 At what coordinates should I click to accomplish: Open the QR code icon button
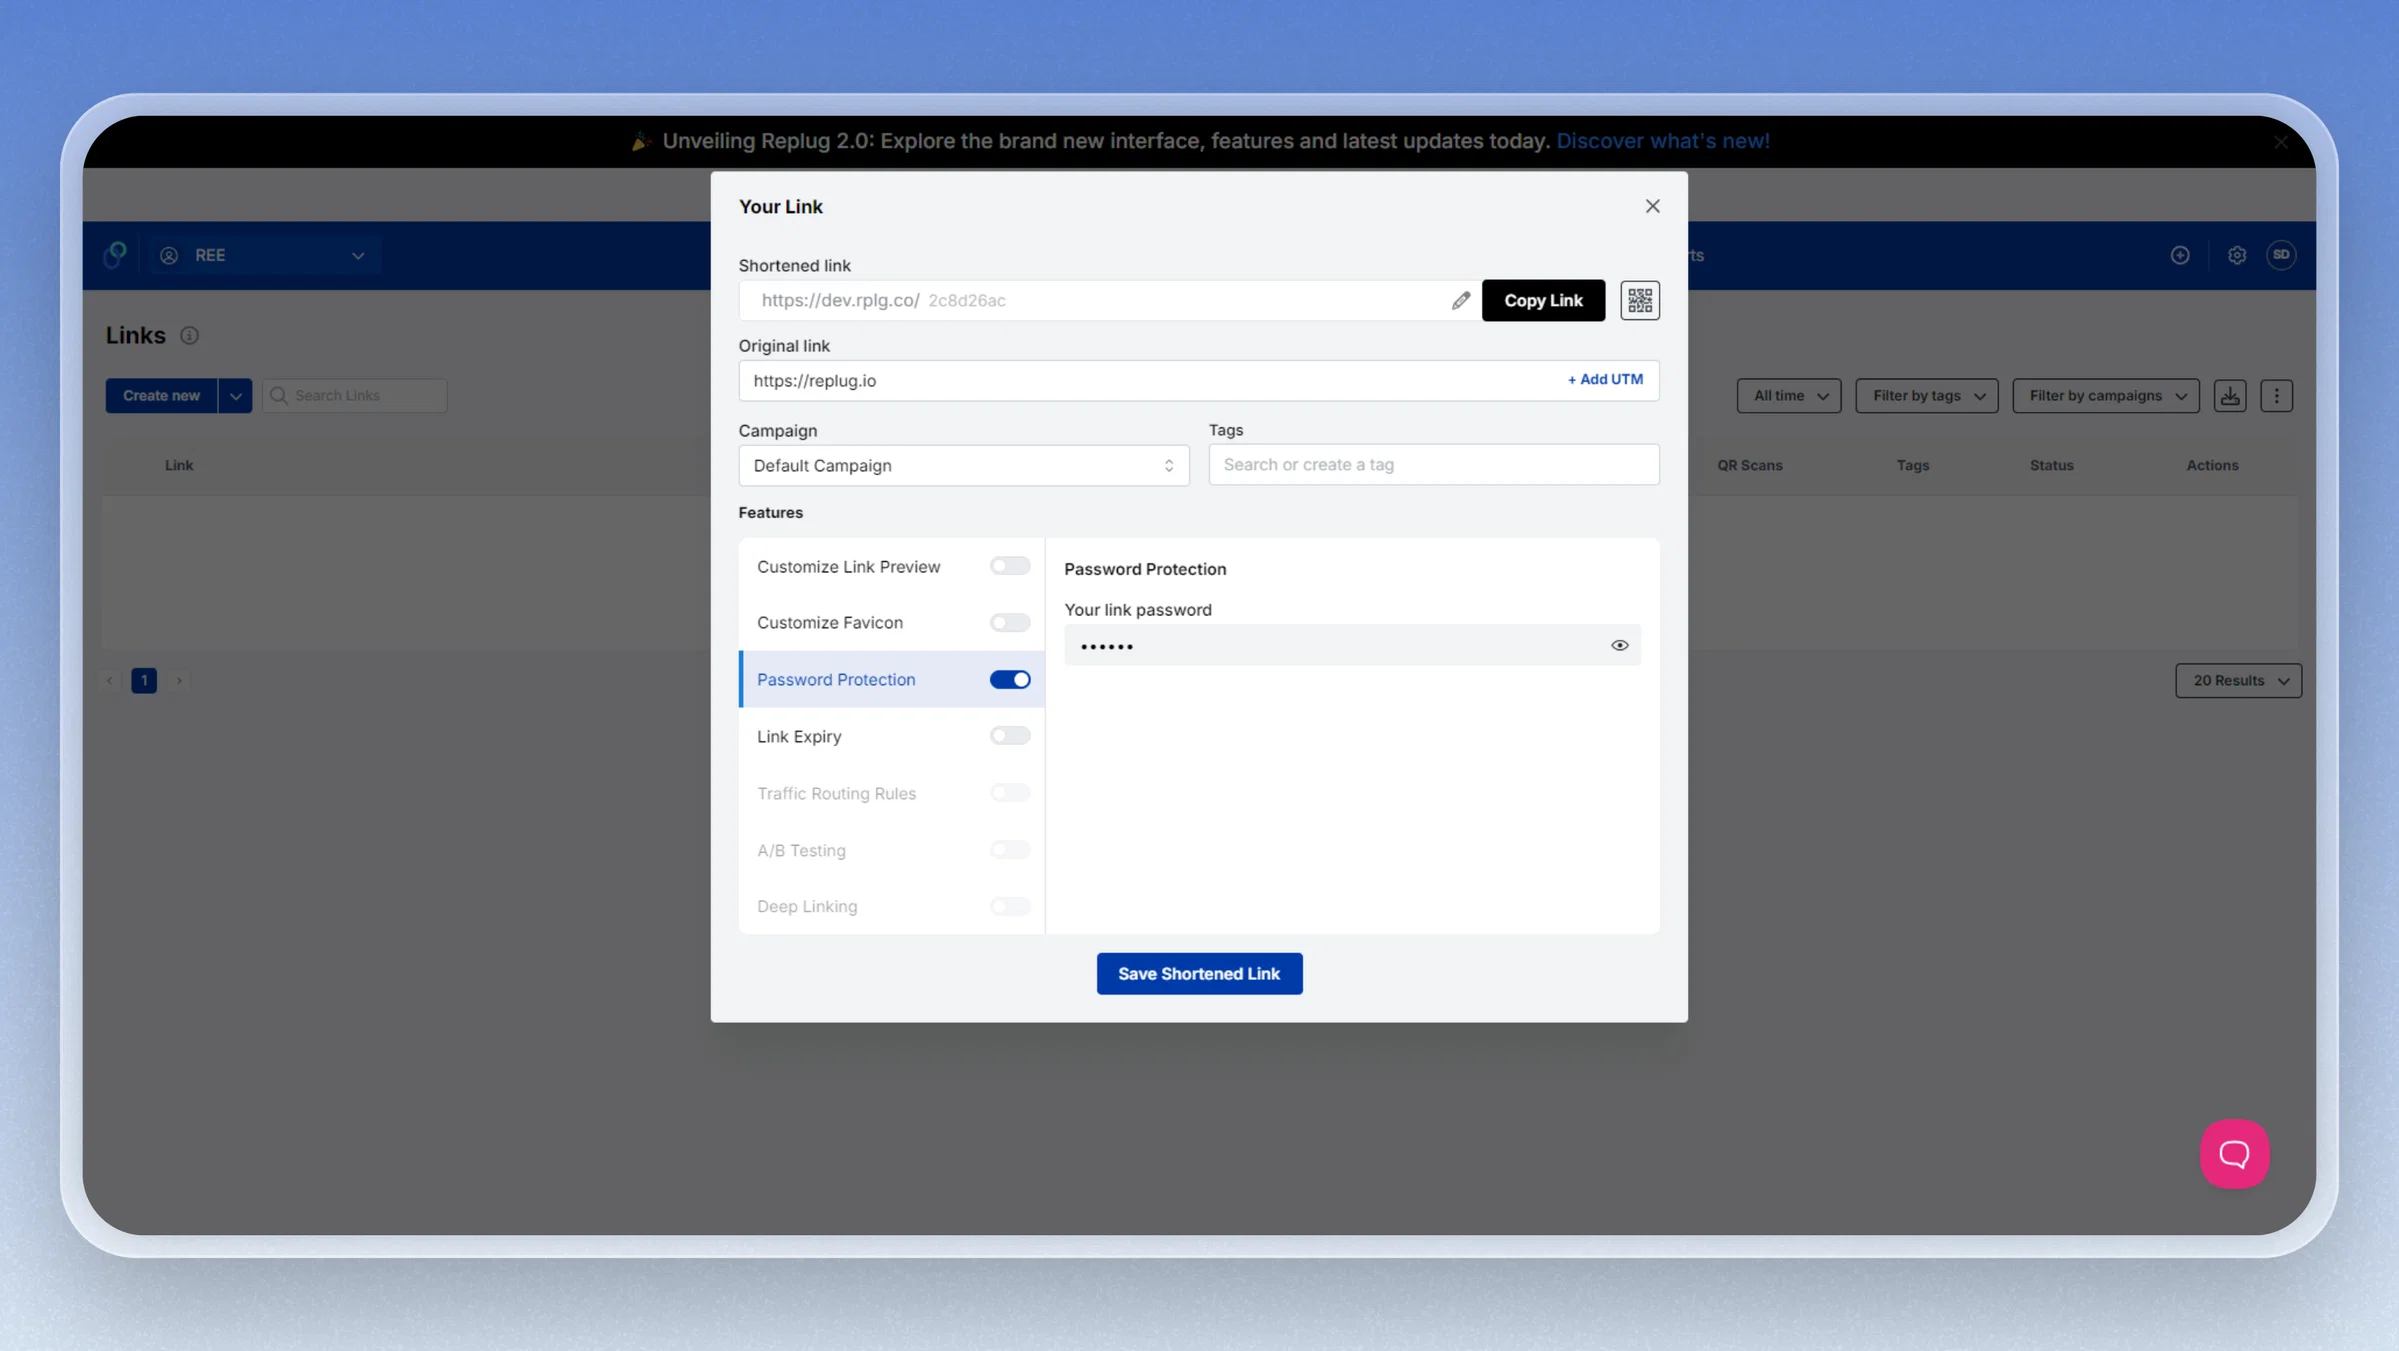pyautogui.click(x=1639, y=300)
